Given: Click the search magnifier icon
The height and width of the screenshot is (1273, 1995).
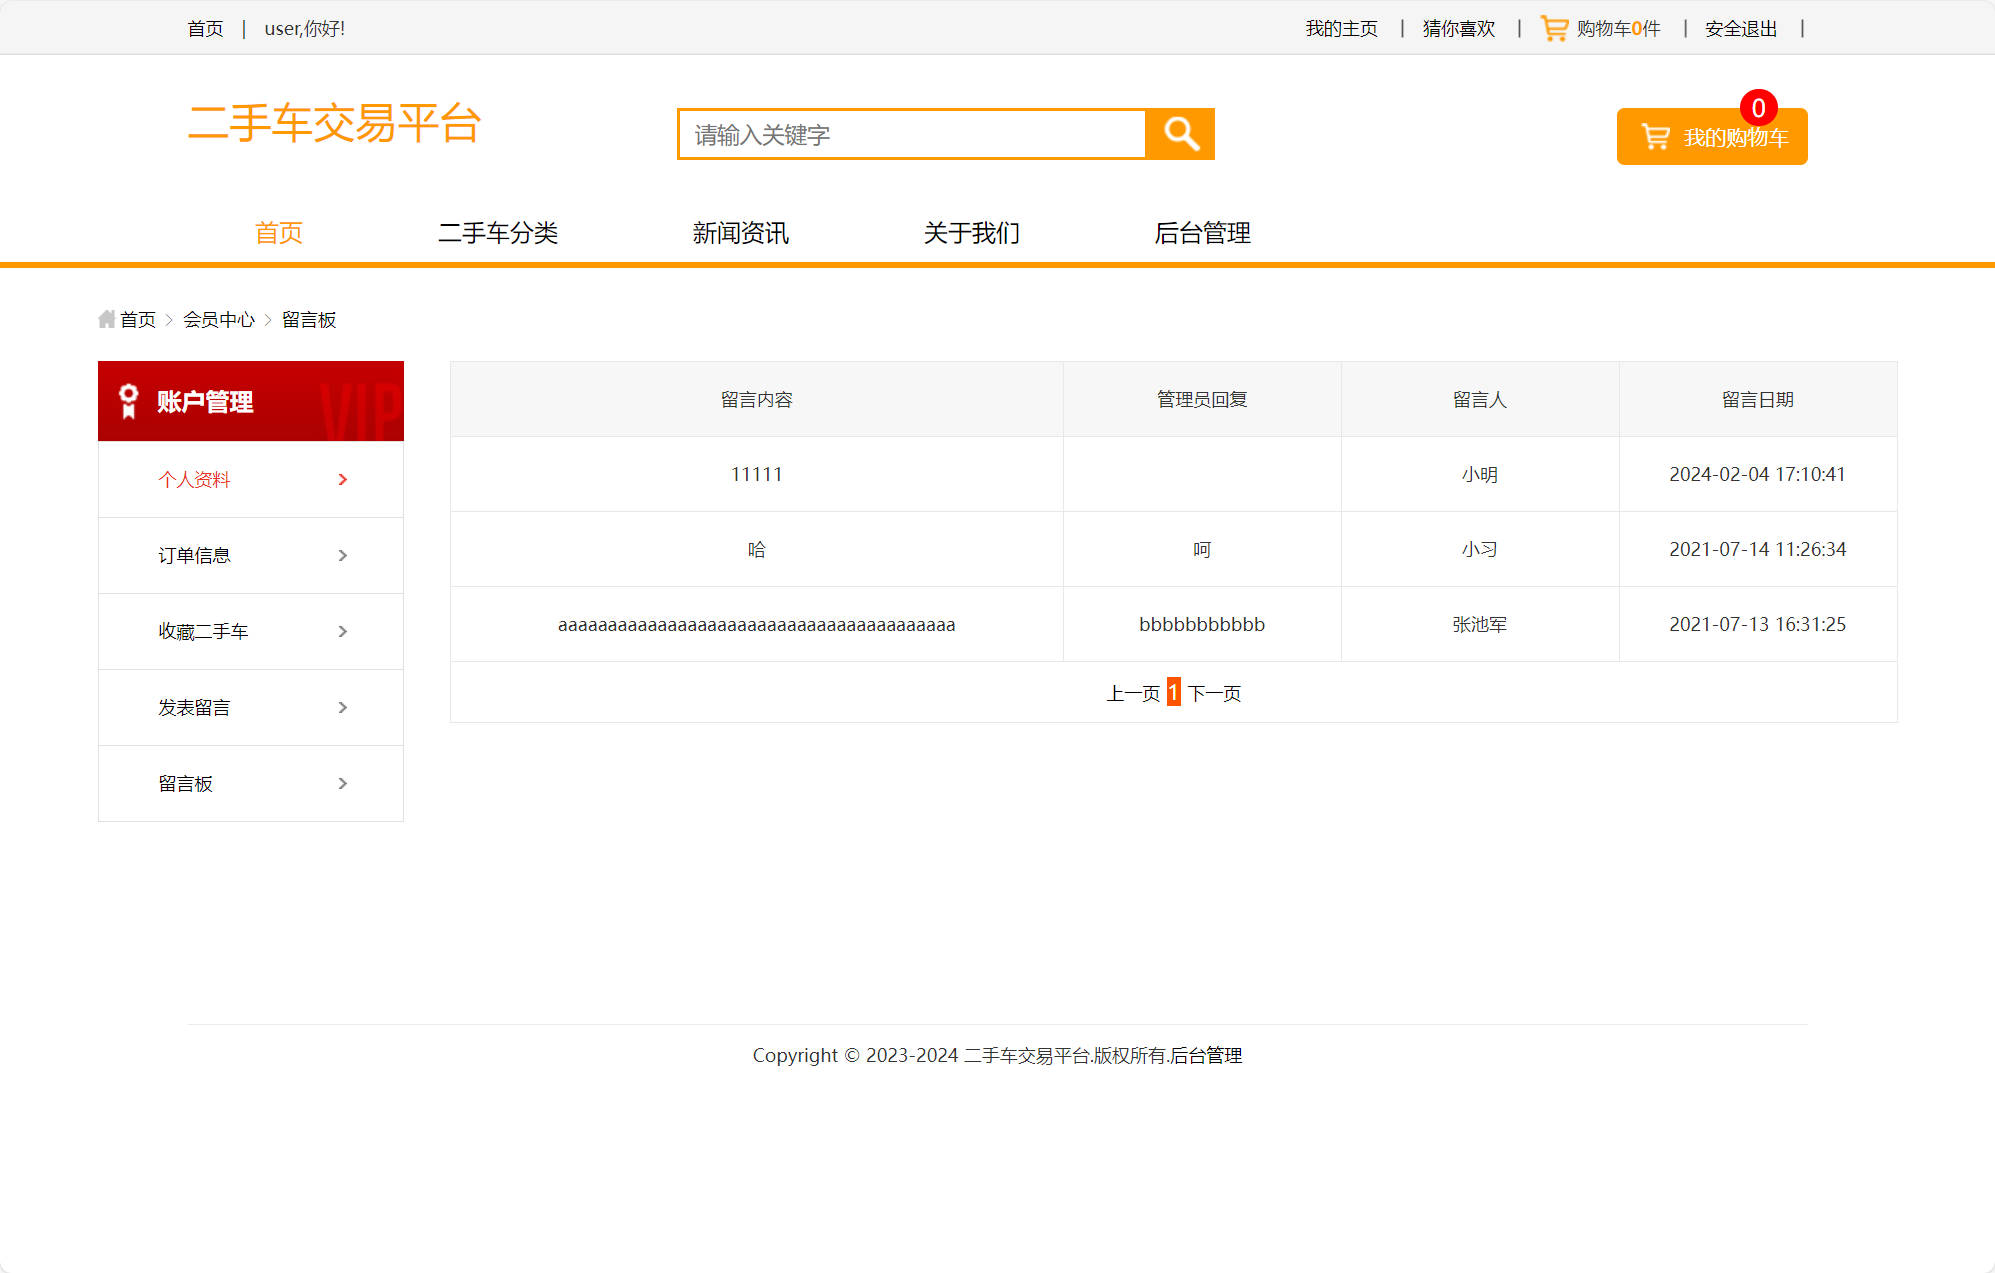Looking at the screenshot, I should (1181, 133).
